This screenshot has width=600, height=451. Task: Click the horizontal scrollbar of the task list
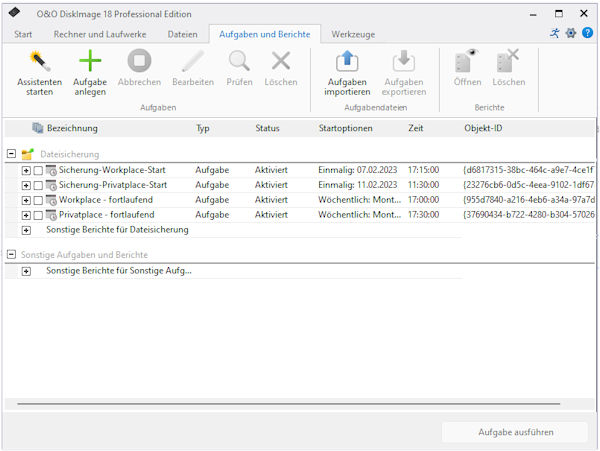[289, 404]
